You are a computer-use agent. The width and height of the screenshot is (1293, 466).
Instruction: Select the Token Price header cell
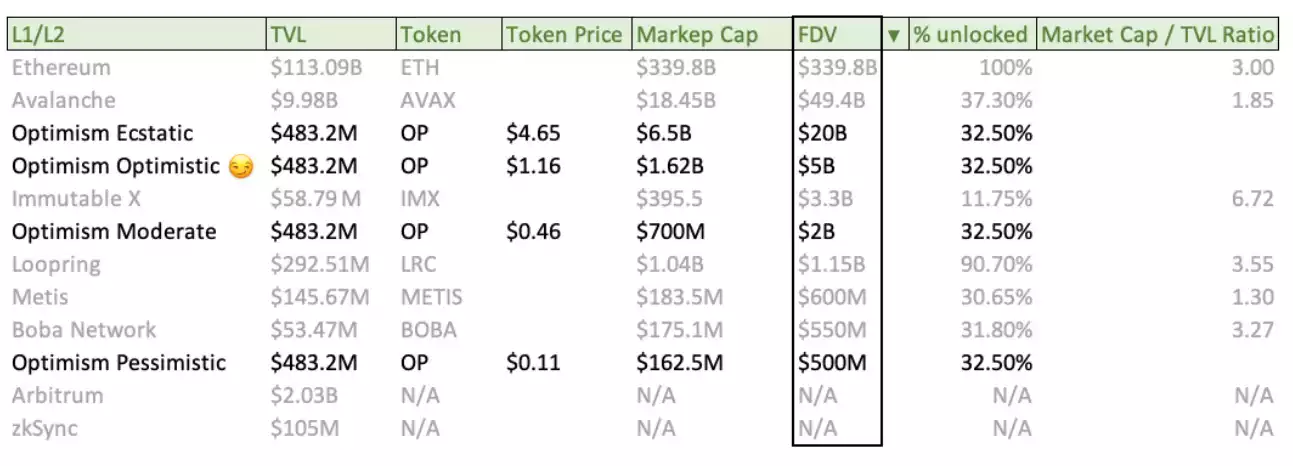[565, 34]
